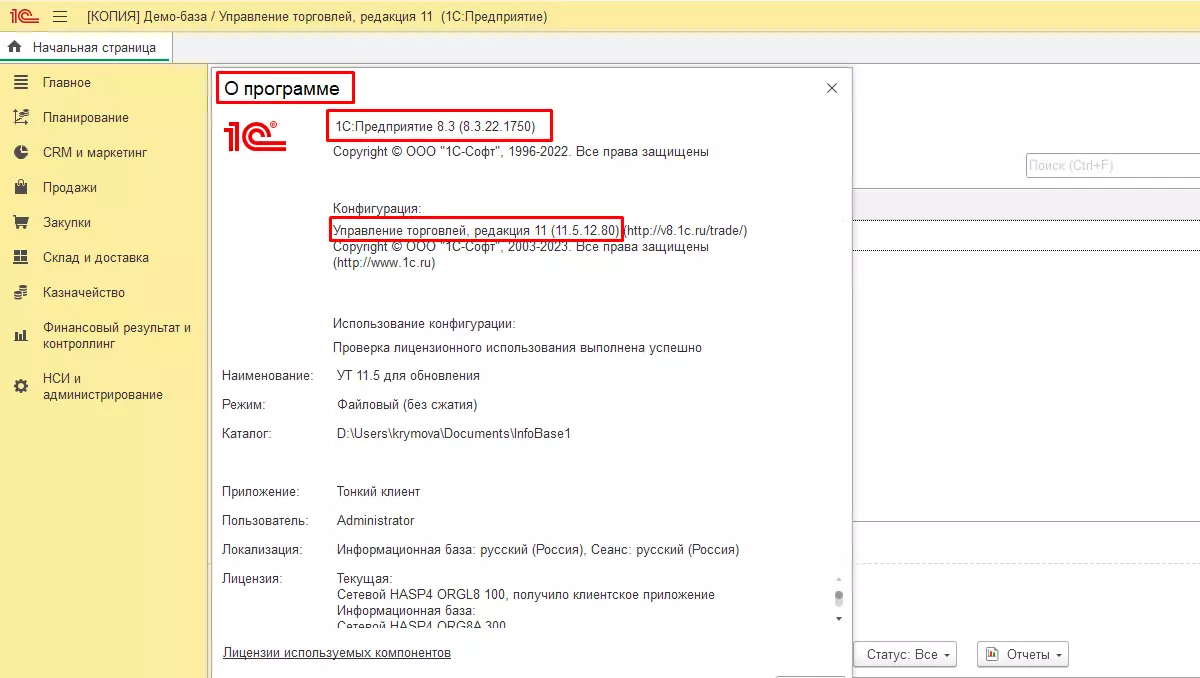1200x678 pixels.
Task: Click the Продажи shopping bag icon
Action: tap(21, 187)
